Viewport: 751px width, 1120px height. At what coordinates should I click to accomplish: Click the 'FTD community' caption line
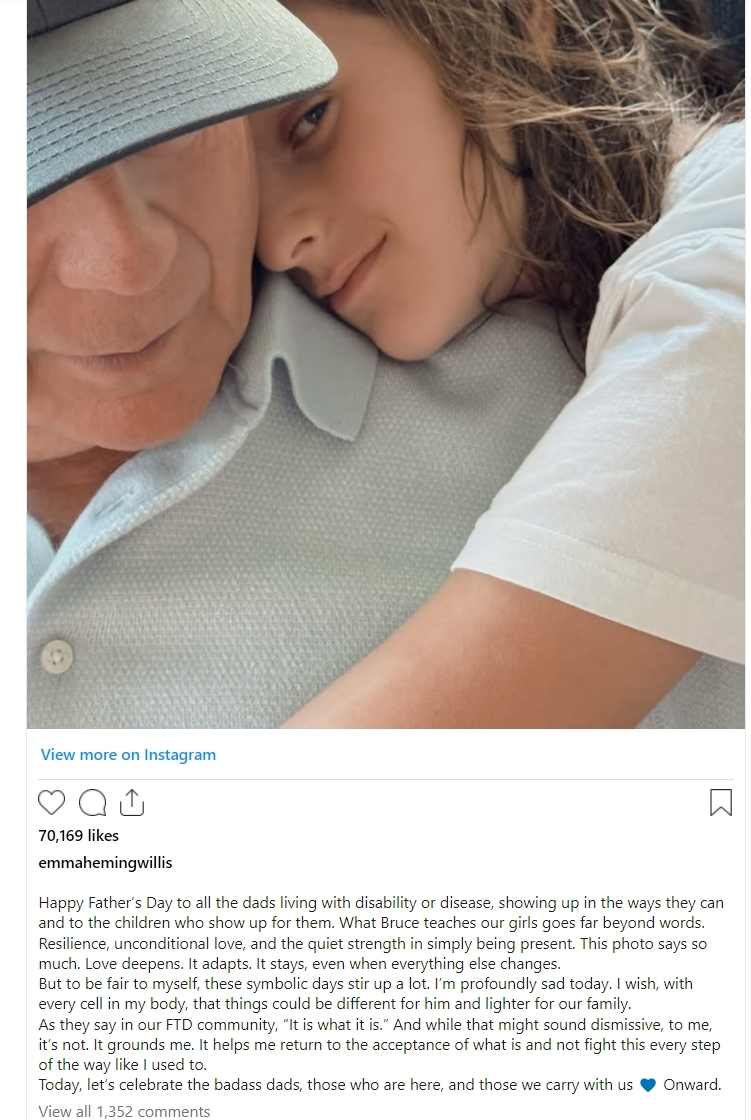[375, 1024]
